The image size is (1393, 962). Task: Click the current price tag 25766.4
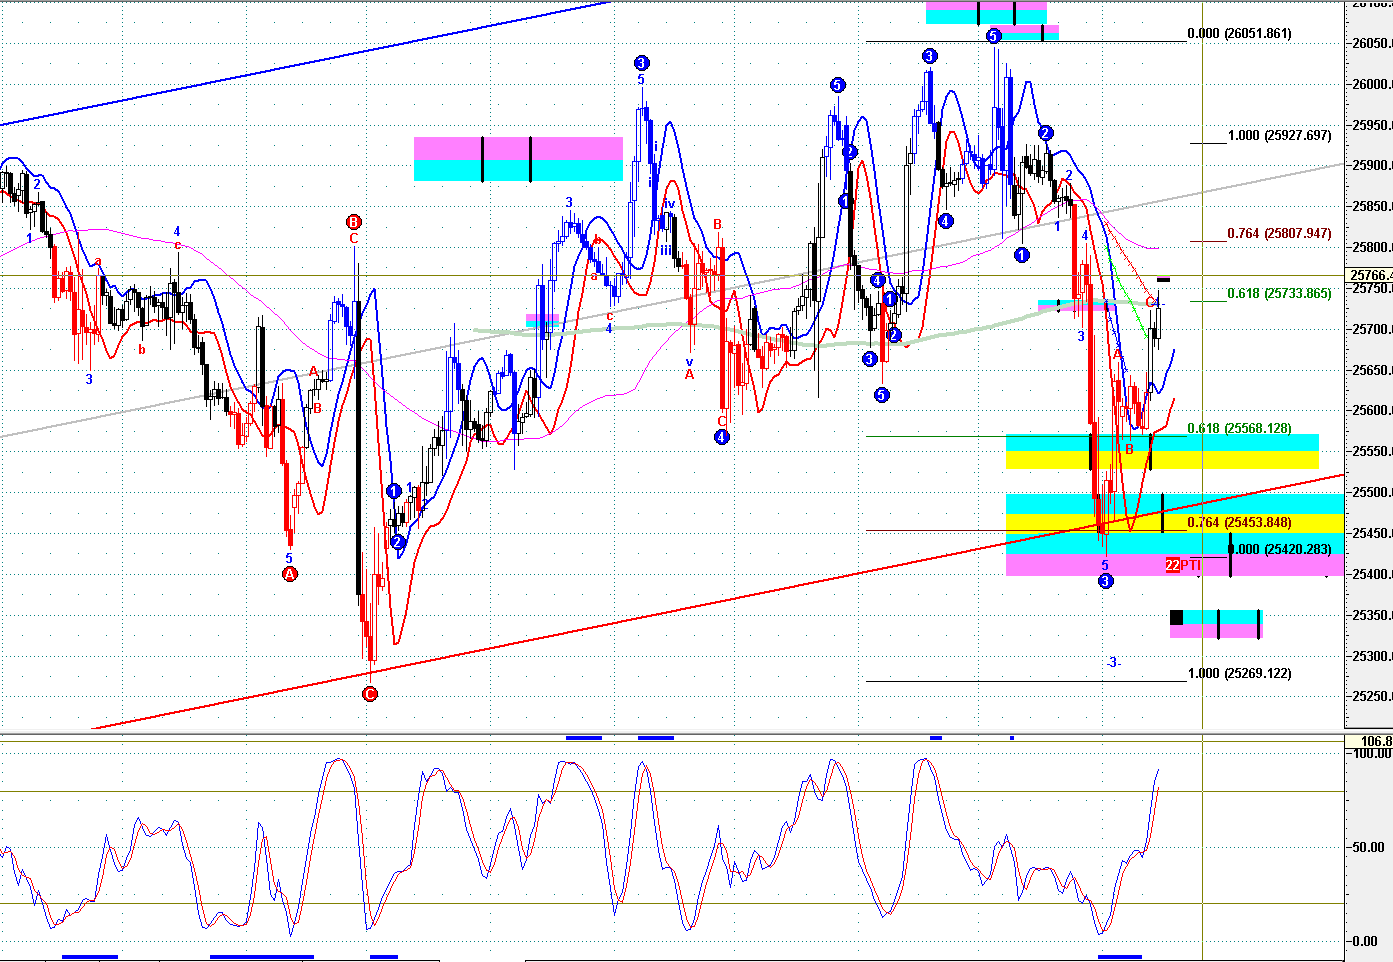point(1369,275)
